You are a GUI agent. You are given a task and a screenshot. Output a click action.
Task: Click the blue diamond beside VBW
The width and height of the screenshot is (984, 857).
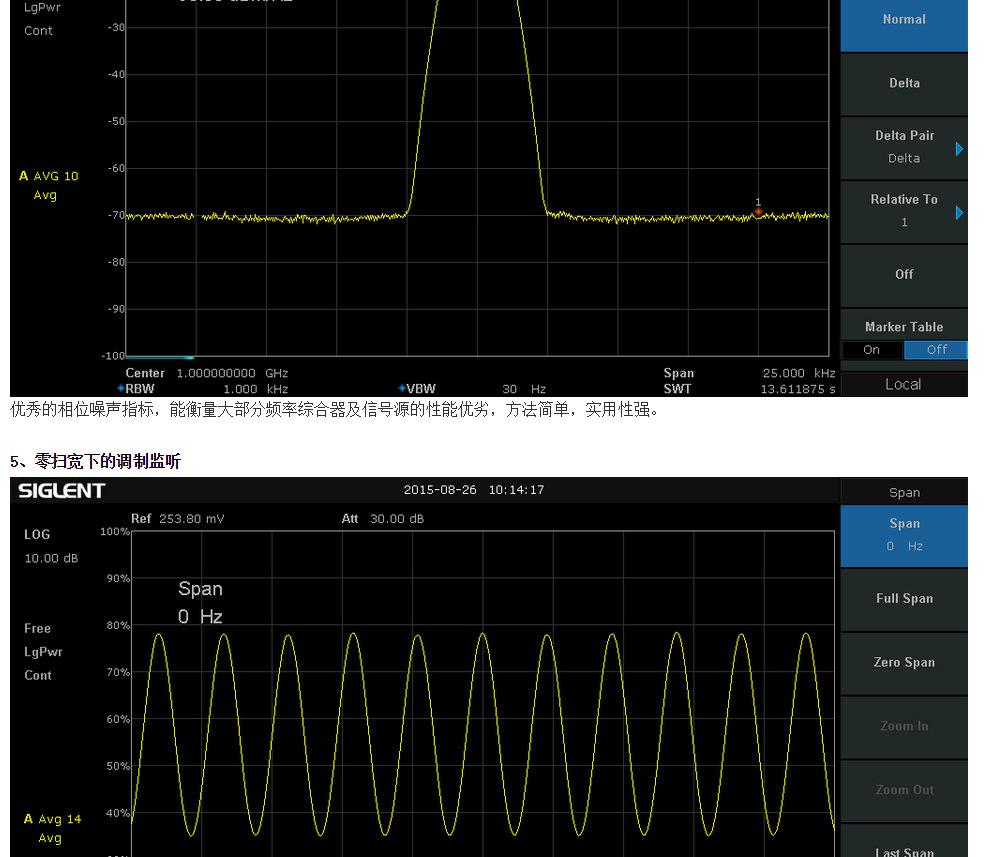click(x=402, y=389)
